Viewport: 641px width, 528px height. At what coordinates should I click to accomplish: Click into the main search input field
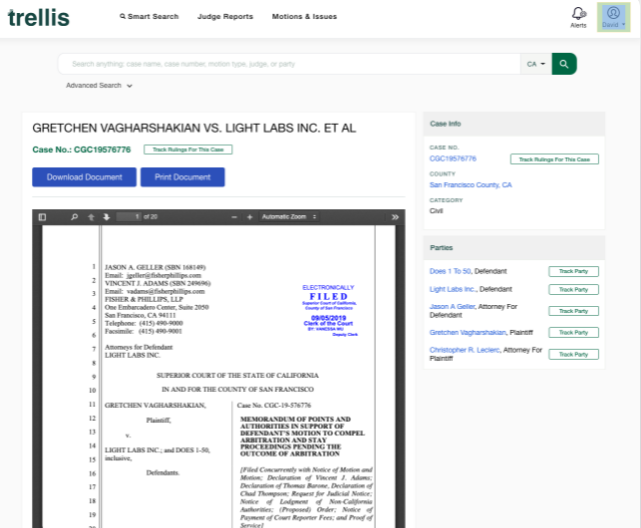pyautogui.click(x=289, y=64)
